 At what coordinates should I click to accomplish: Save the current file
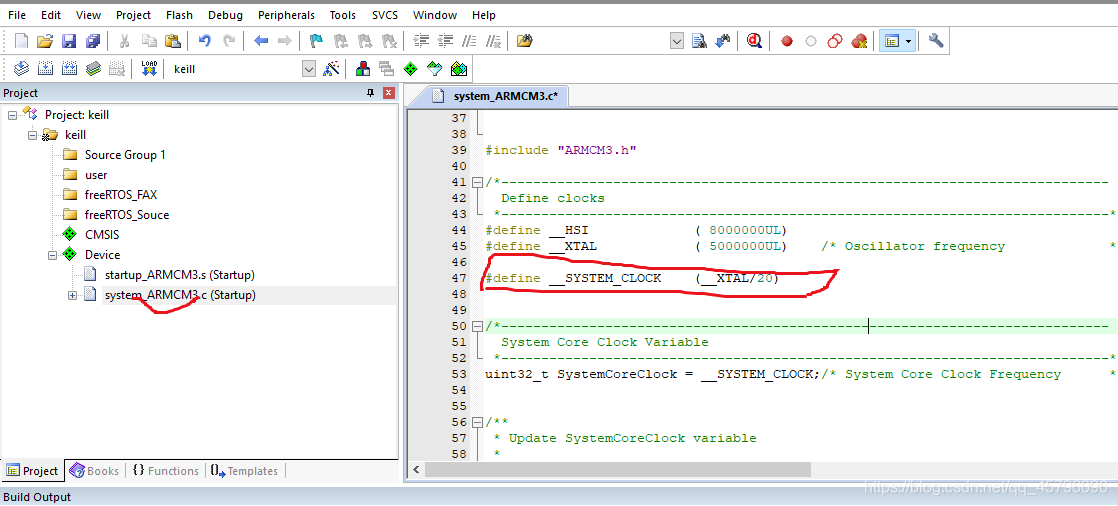(68, 41)
